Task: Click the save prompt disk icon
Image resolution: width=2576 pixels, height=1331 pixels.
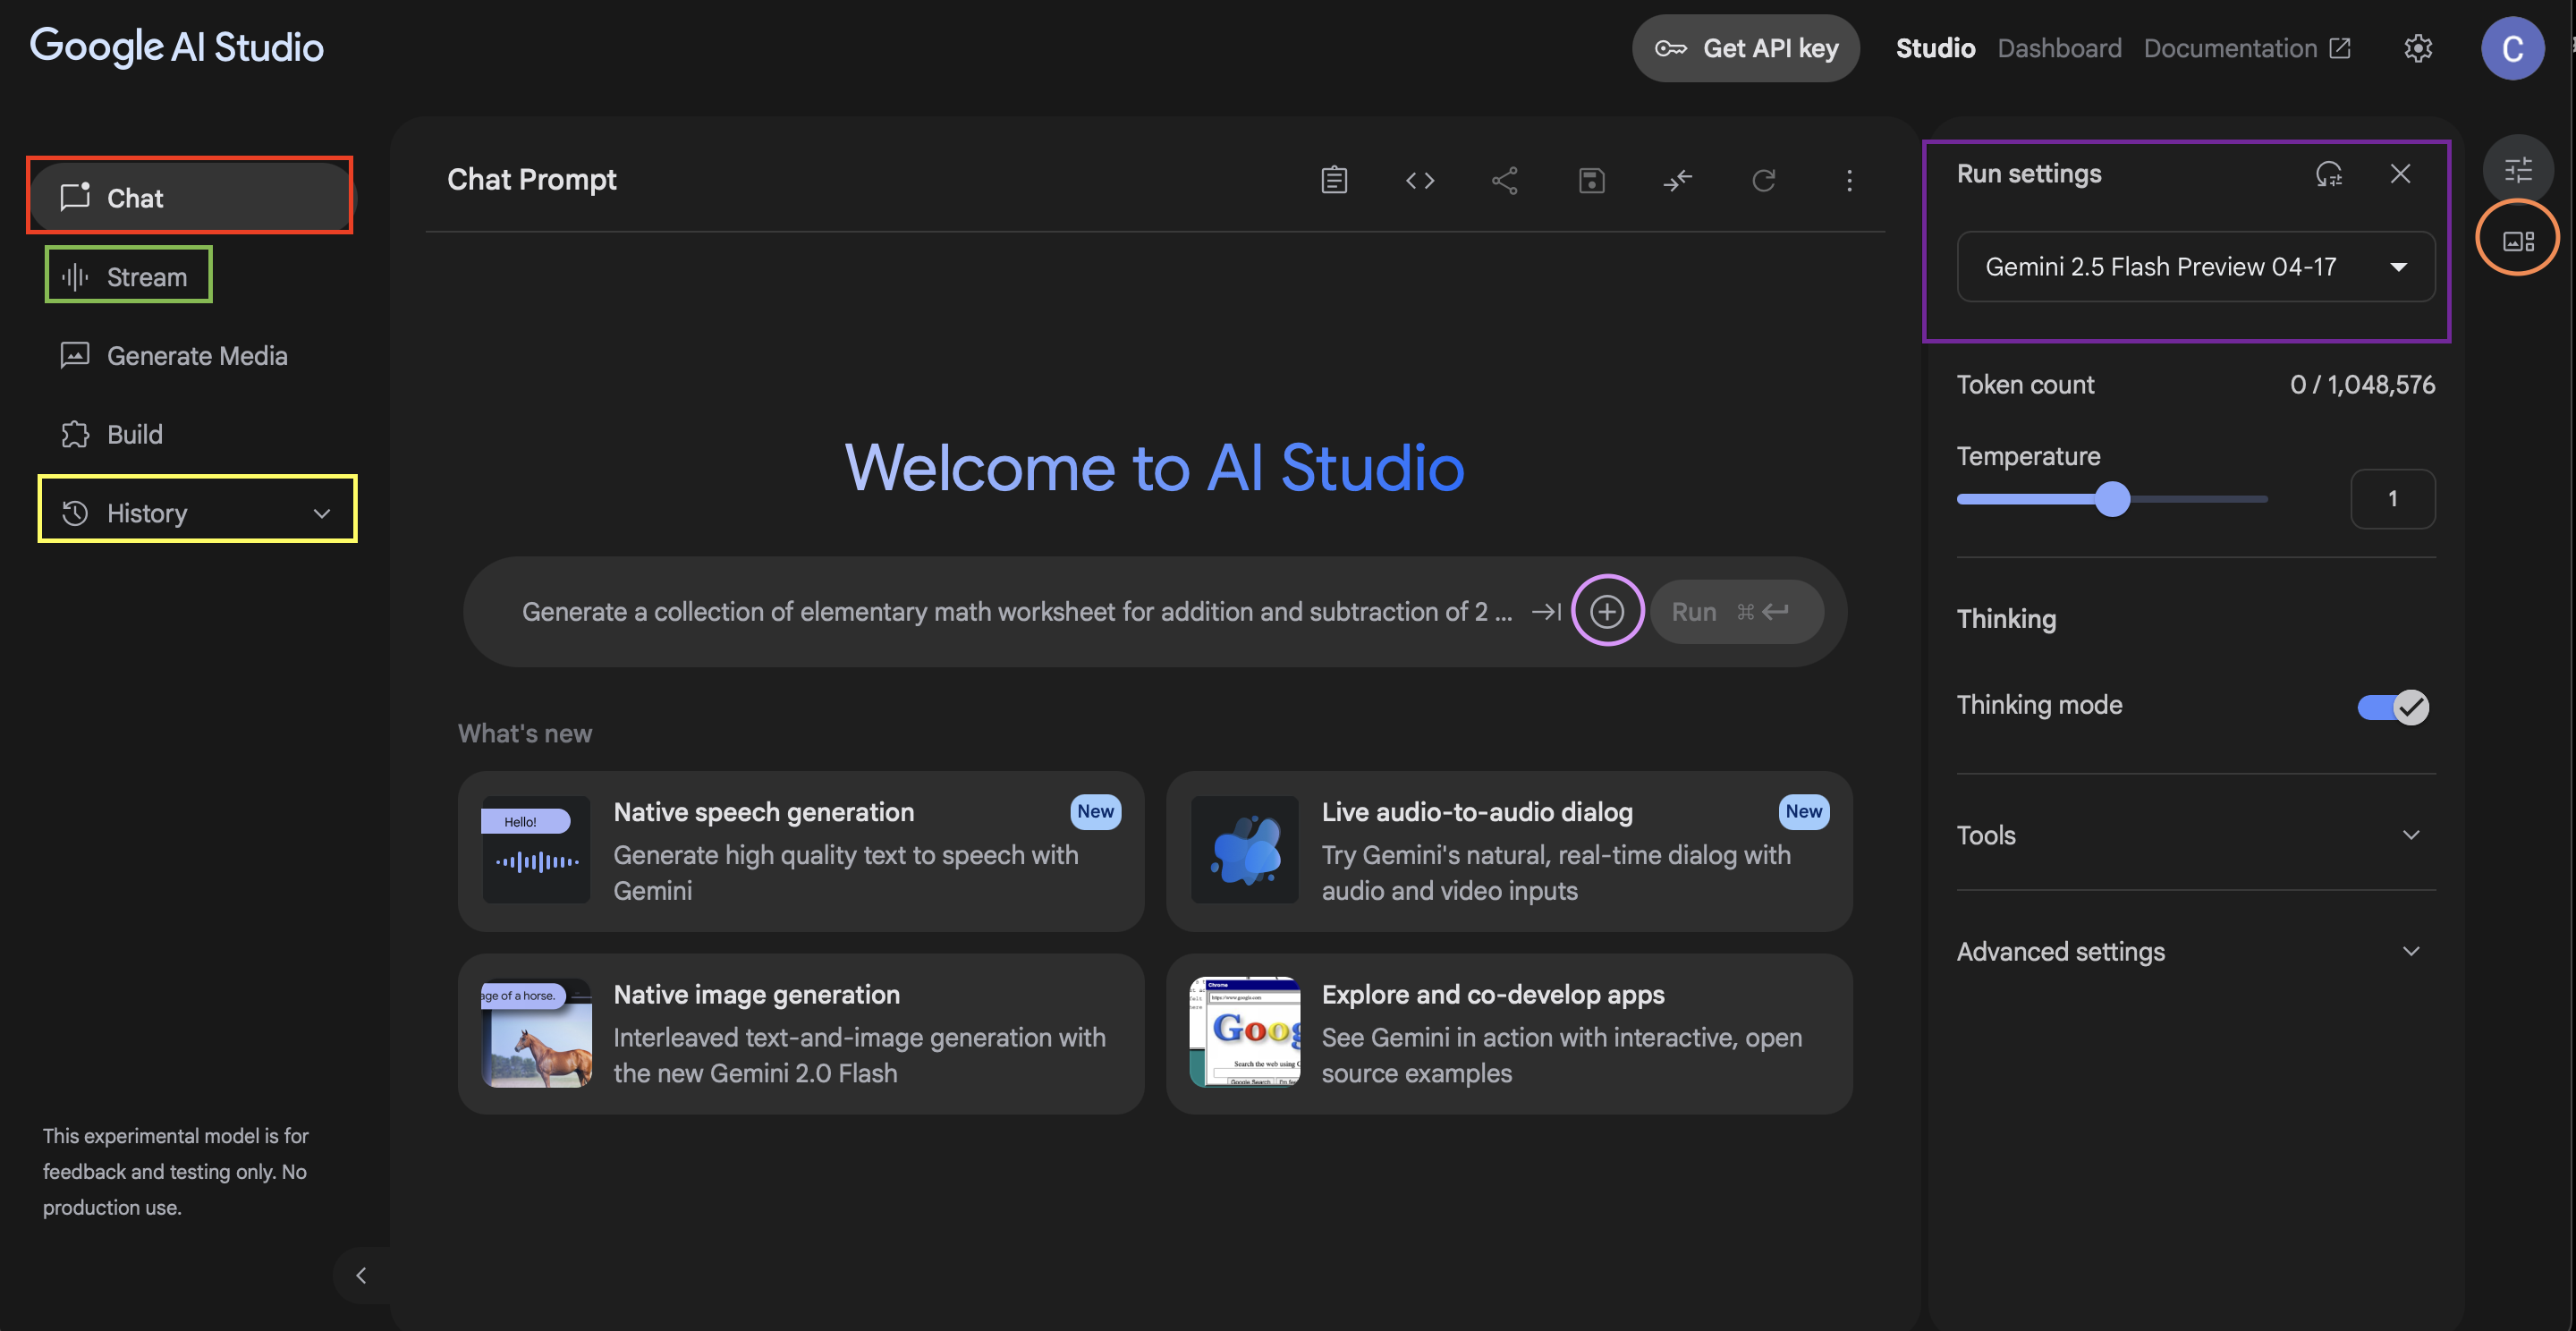Action: 1591,180
